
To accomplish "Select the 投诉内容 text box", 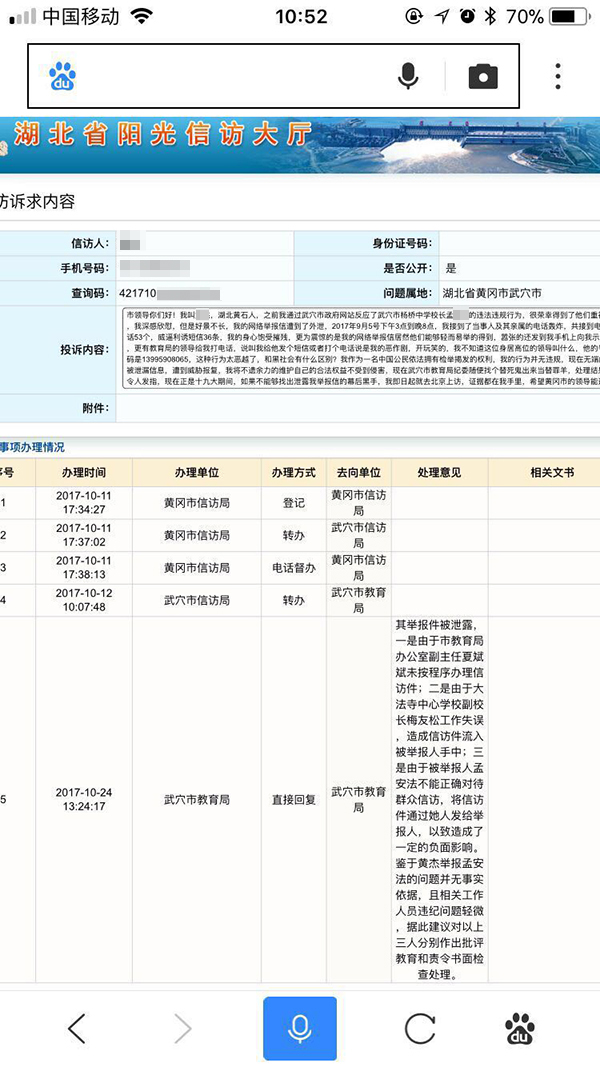I will tap(361, 350).
